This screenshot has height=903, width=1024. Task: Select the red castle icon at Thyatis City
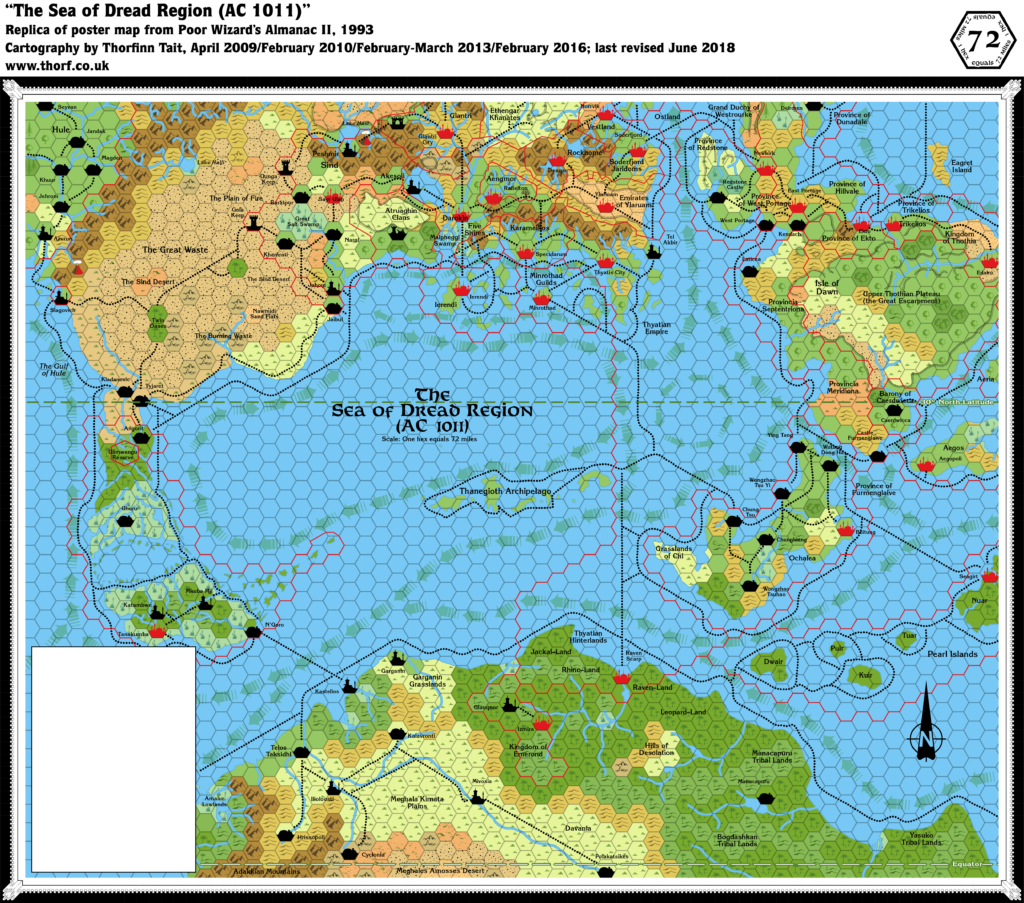pyautogui.click(x=605, y=260)
